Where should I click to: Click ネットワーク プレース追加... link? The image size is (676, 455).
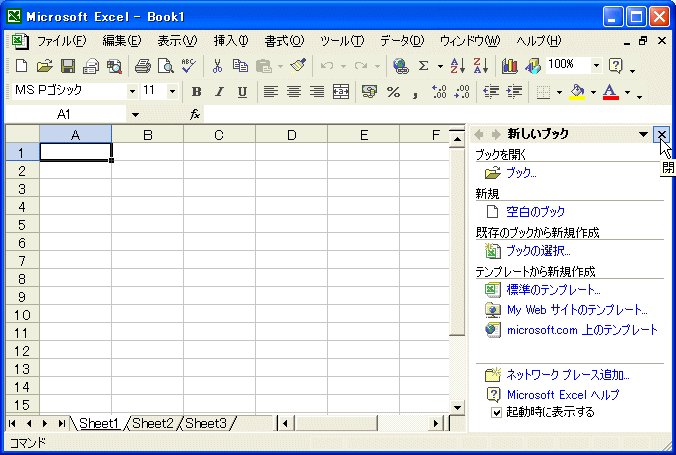(568, 375)
